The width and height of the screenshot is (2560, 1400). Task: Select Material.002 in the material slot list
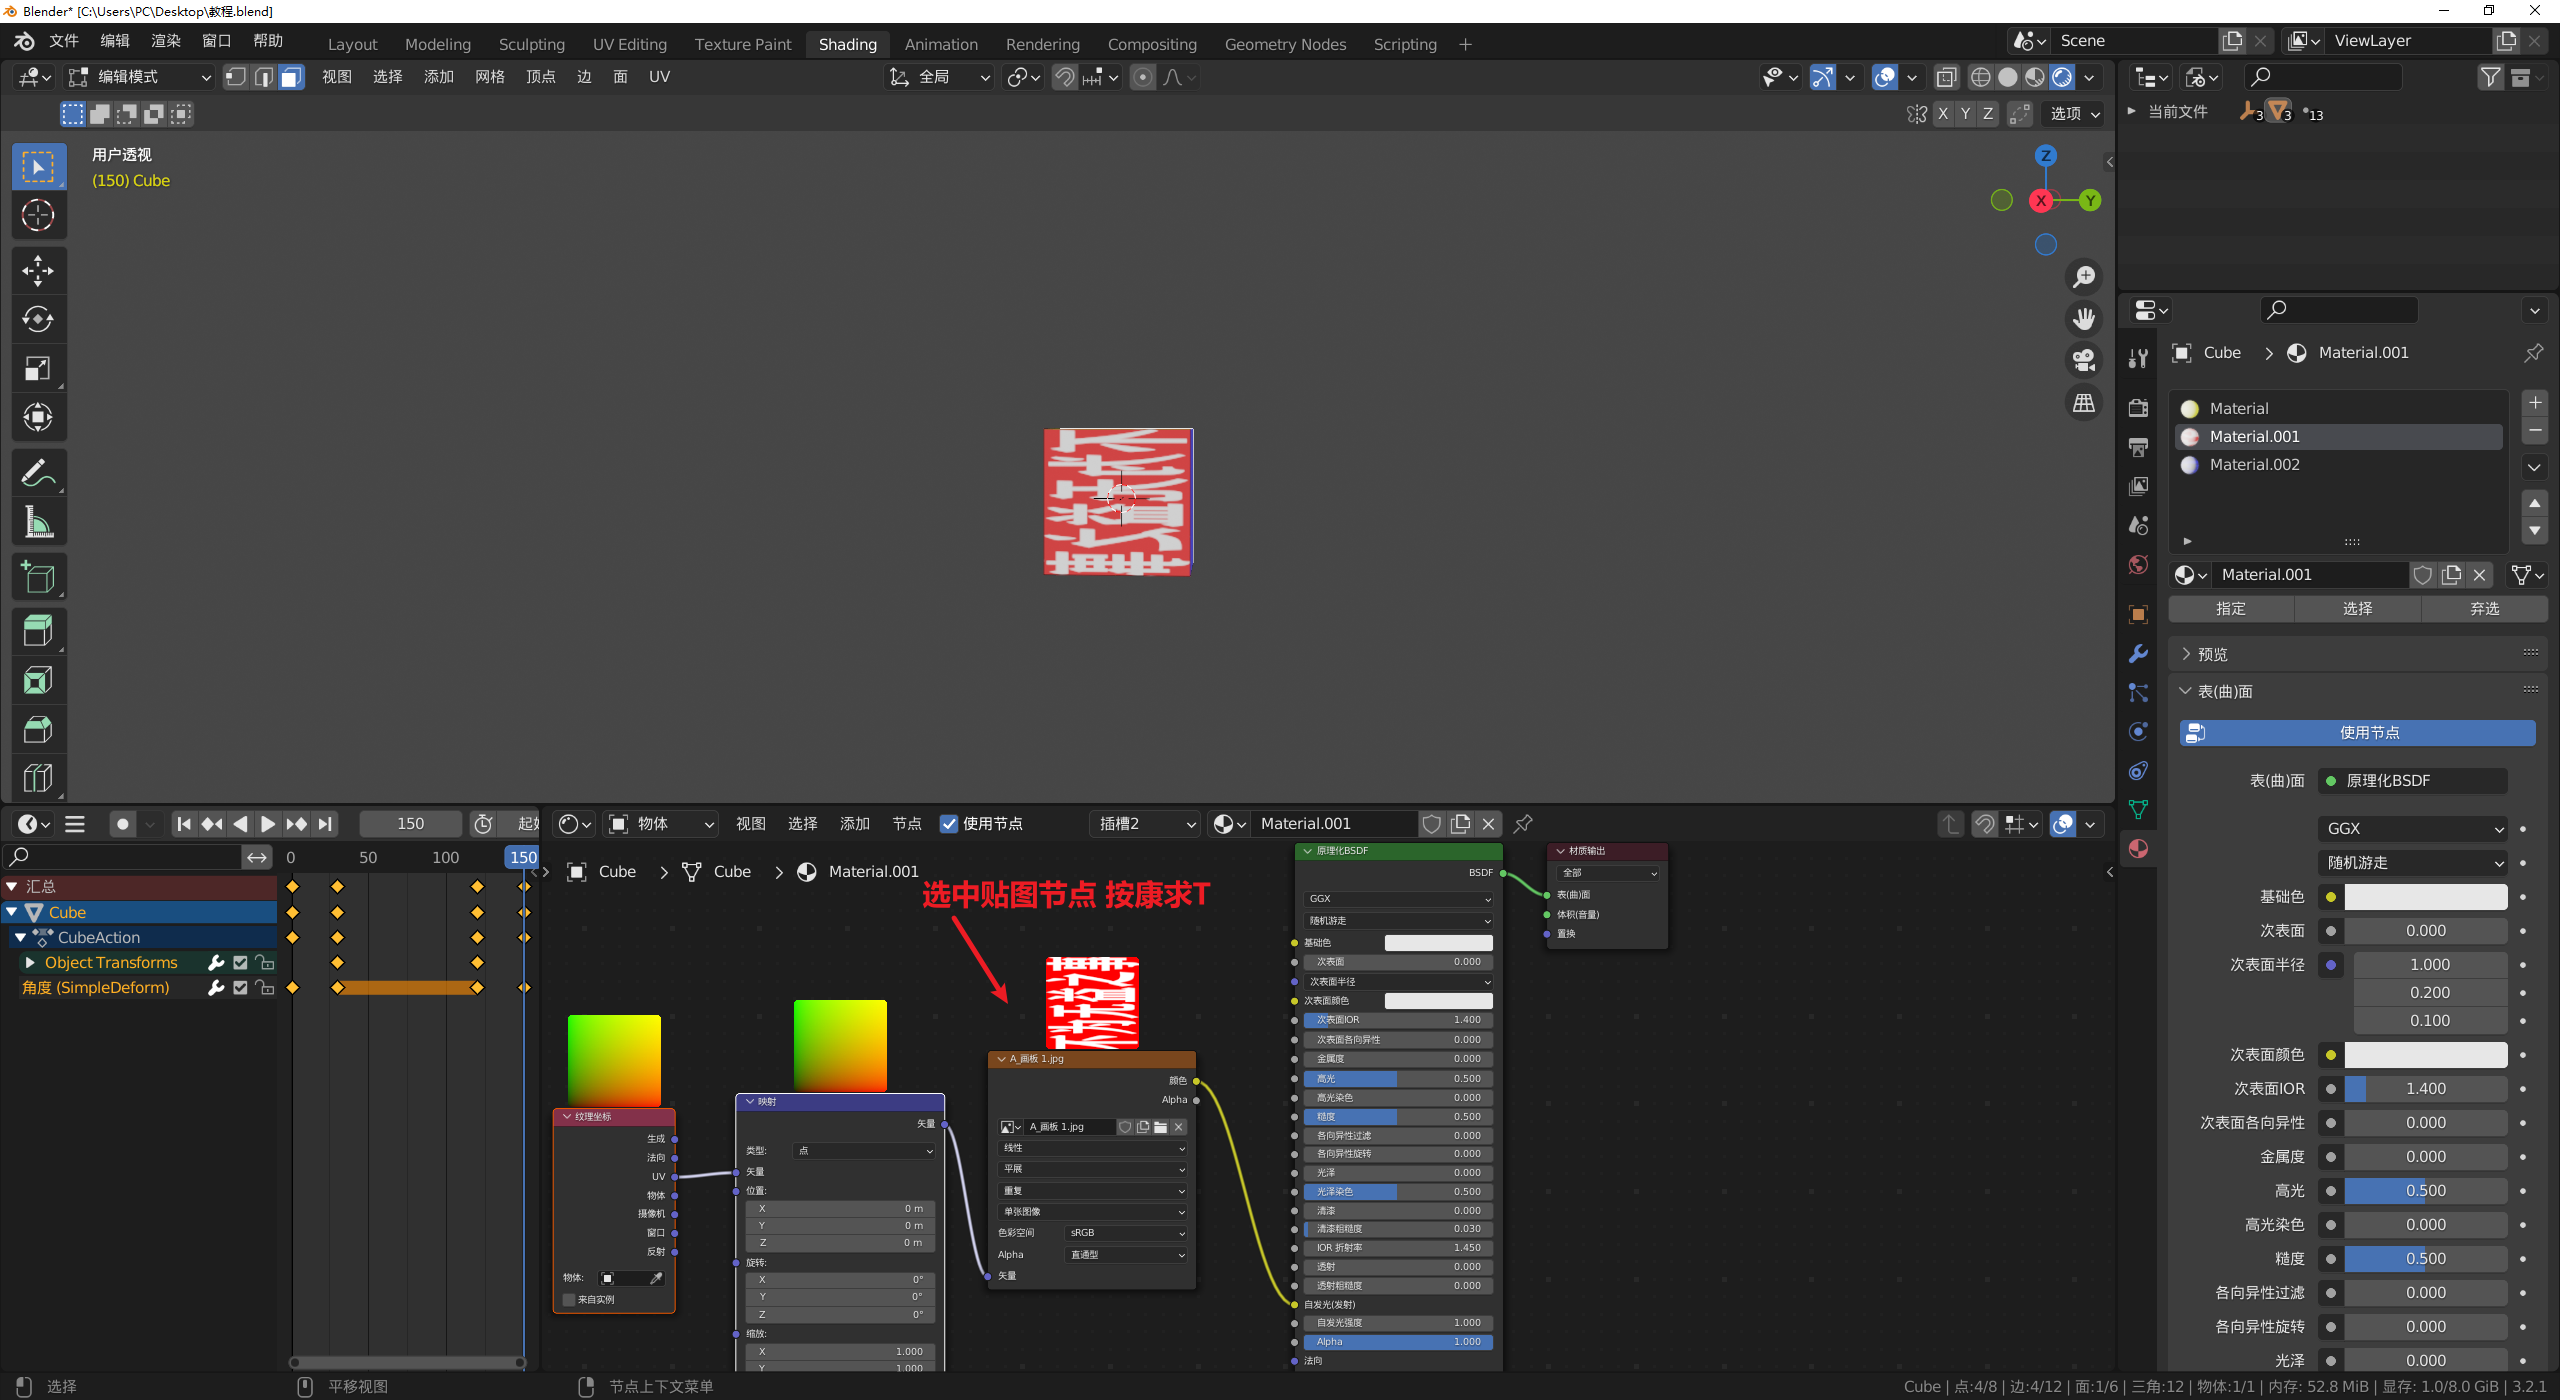tap(2254, 465)
